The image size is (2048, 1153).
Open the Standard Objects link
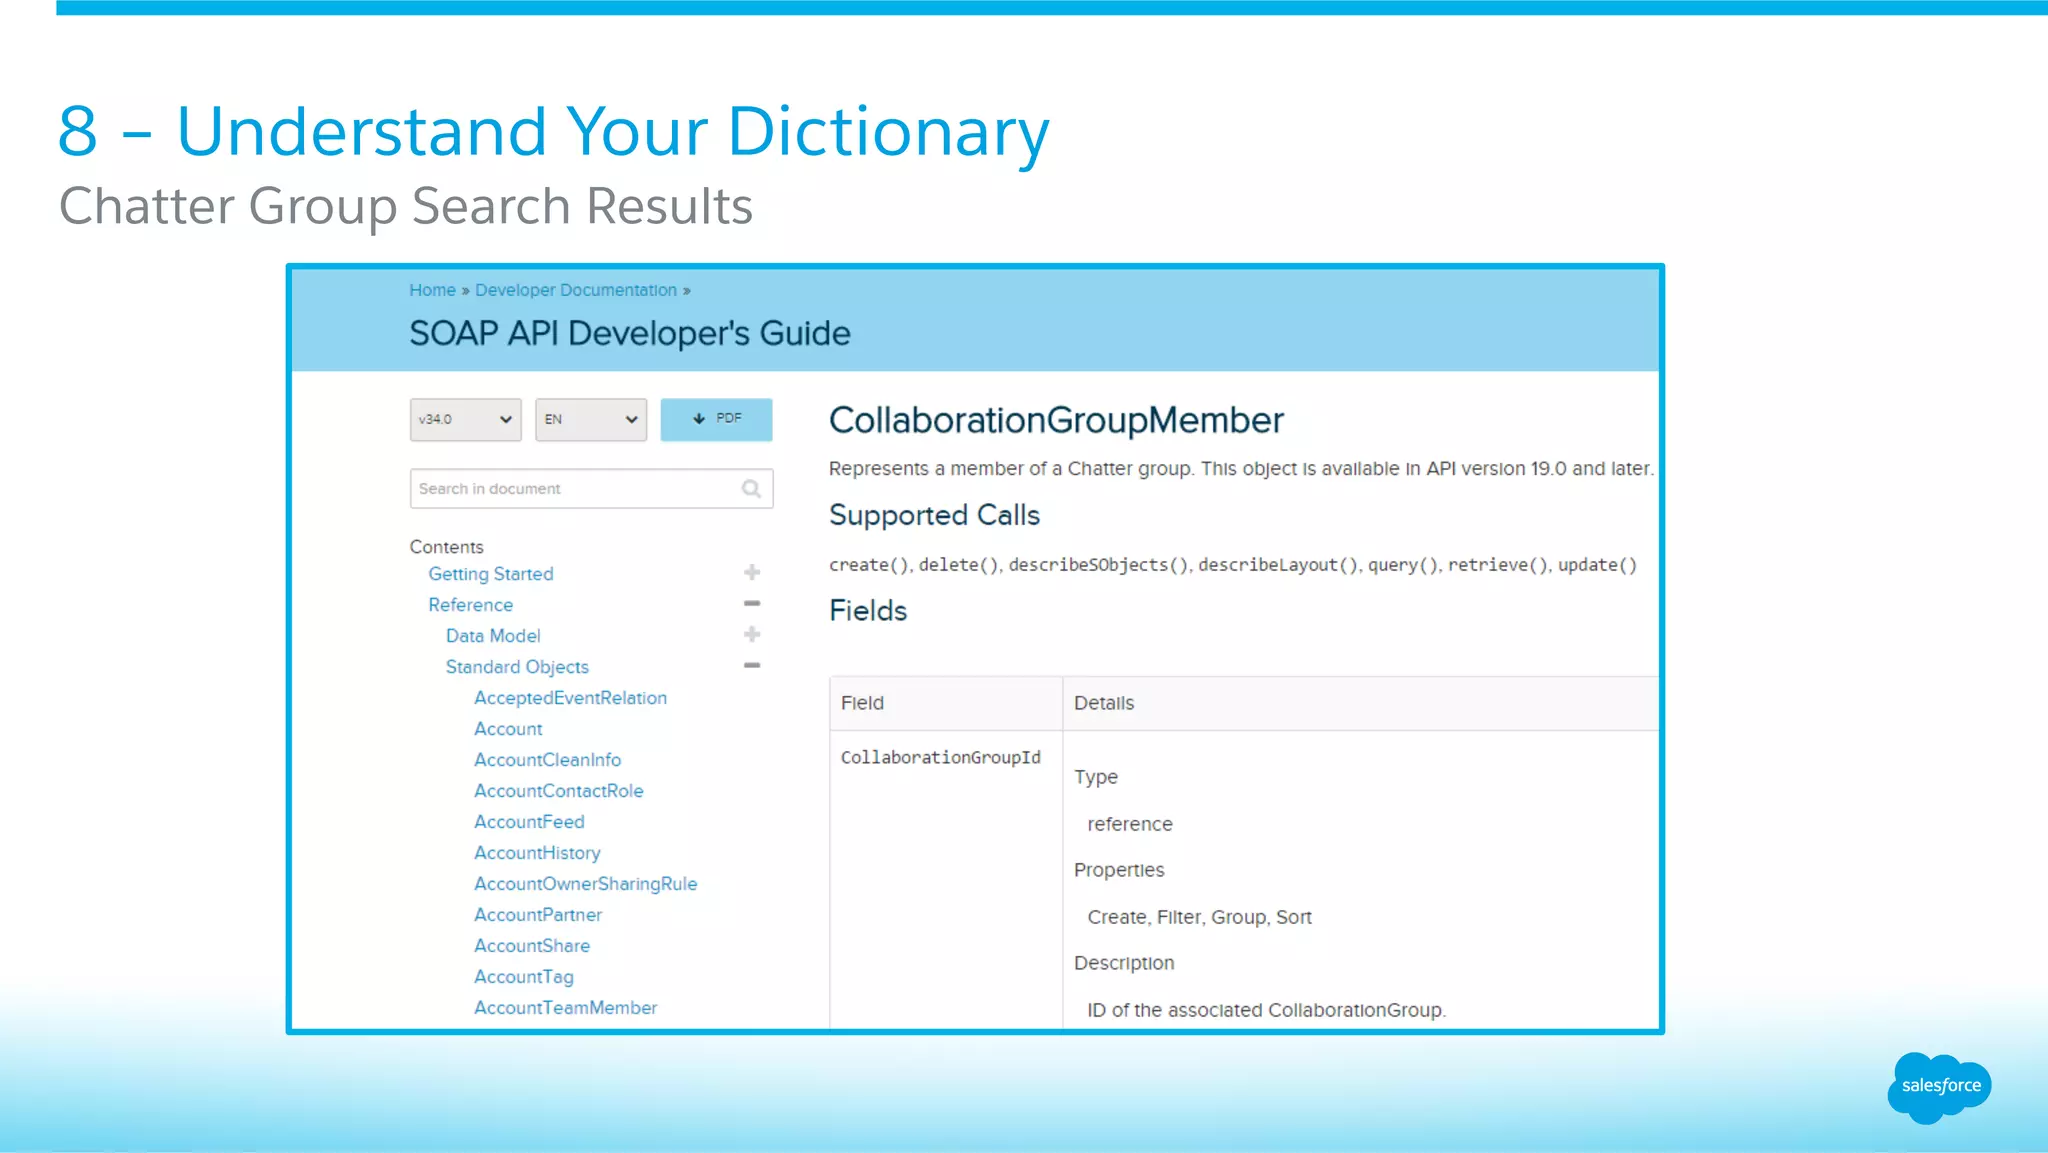tap(517, 667)
